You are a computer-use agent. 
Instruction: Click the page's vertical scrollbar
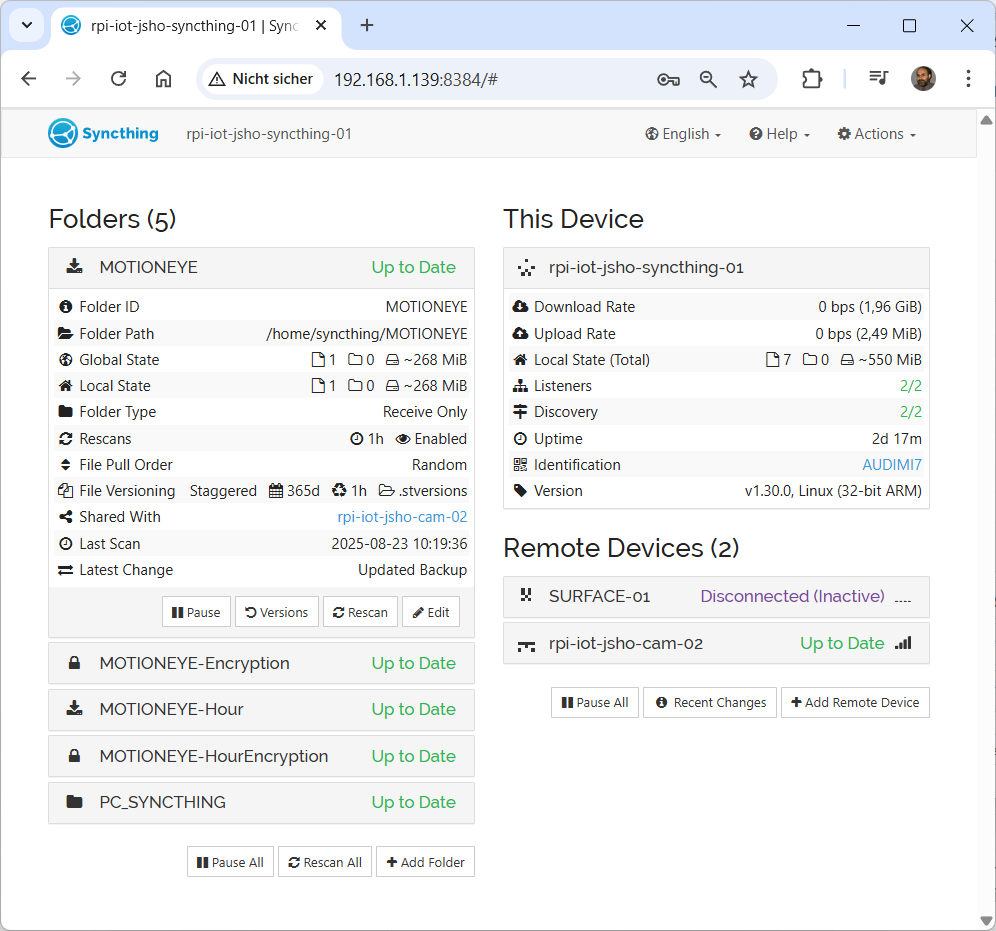pyautogui.click(x=986, y=500)
